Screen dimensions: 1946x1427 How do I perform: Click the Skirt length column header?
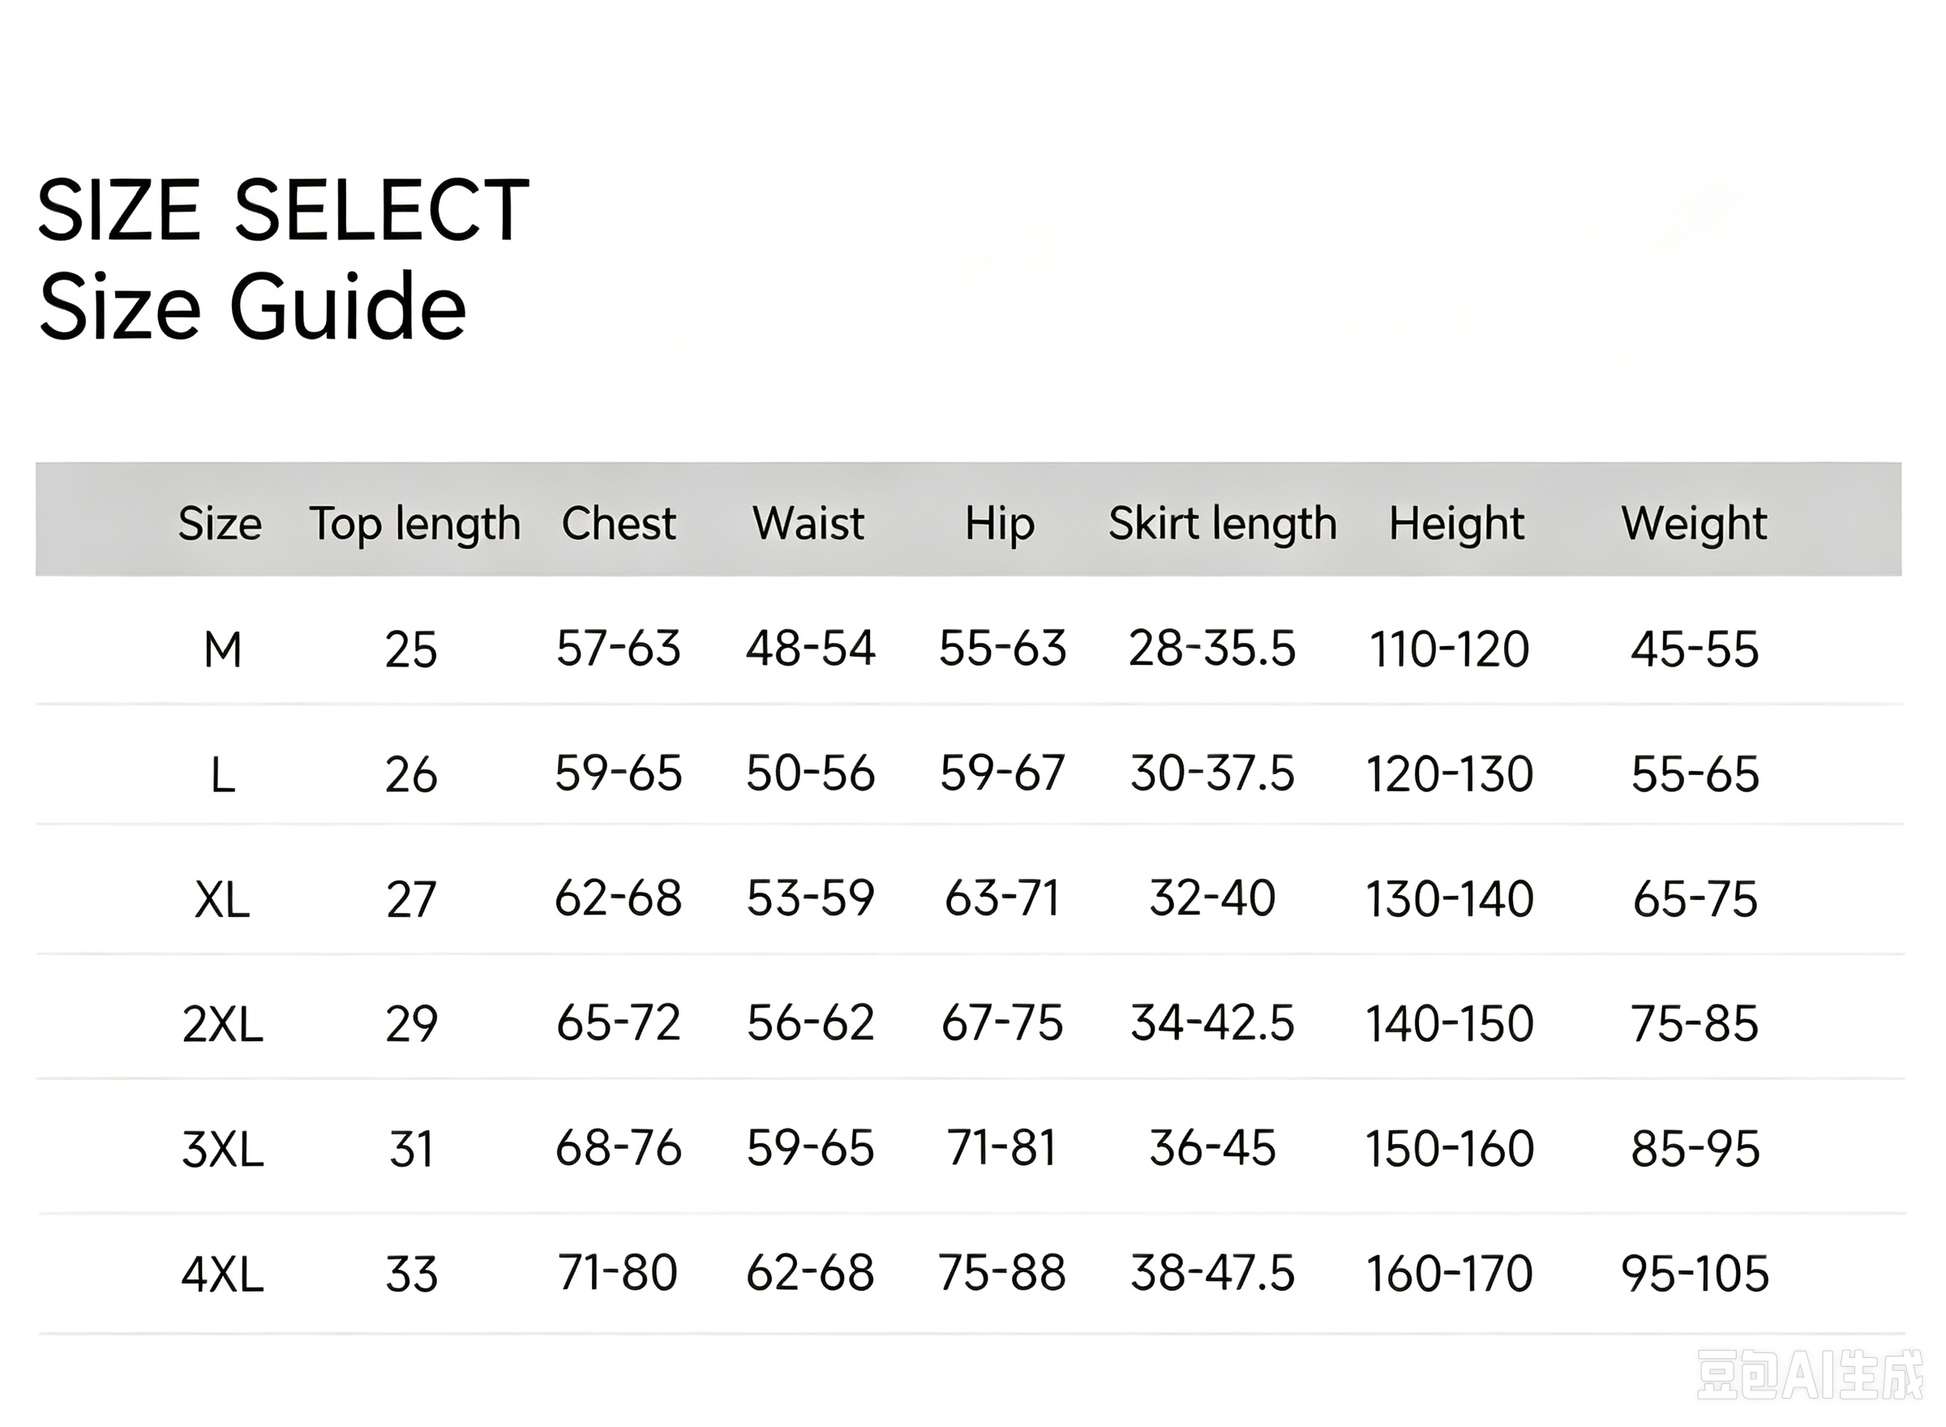pos(1222,525)
